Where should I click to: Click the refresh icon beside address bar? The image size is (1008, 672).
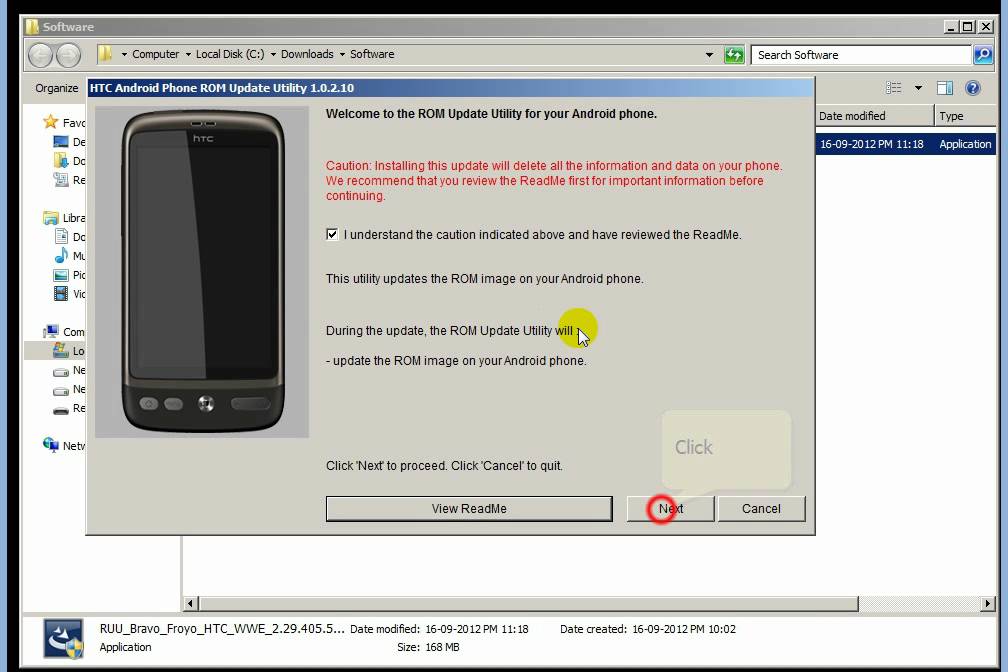click(x=734, y=55)
